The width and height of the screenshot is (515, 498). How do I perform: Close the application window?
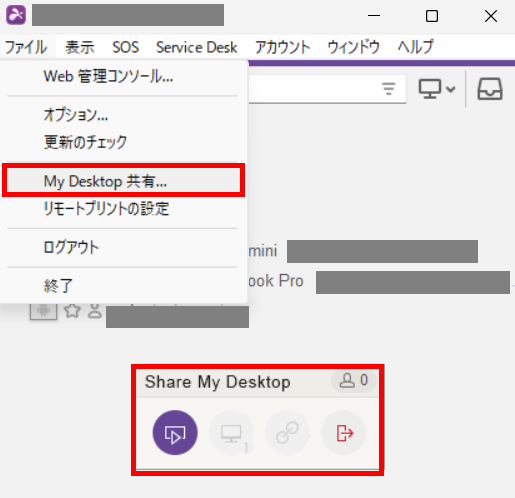[x=491, y=16]
